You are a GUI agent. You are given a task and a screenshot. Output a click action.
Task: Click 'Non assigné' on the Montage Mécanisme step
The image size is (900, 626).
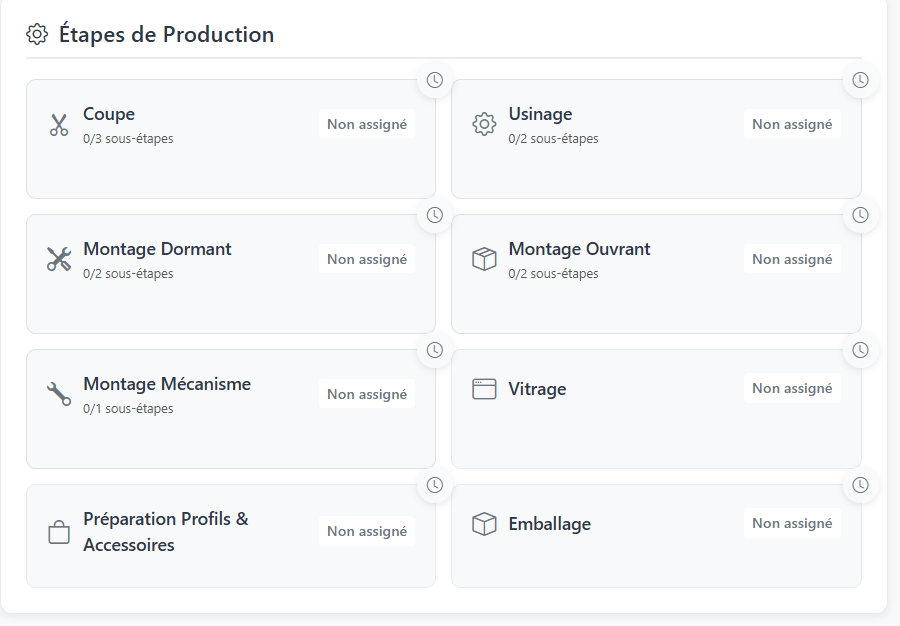coord(367,394)
